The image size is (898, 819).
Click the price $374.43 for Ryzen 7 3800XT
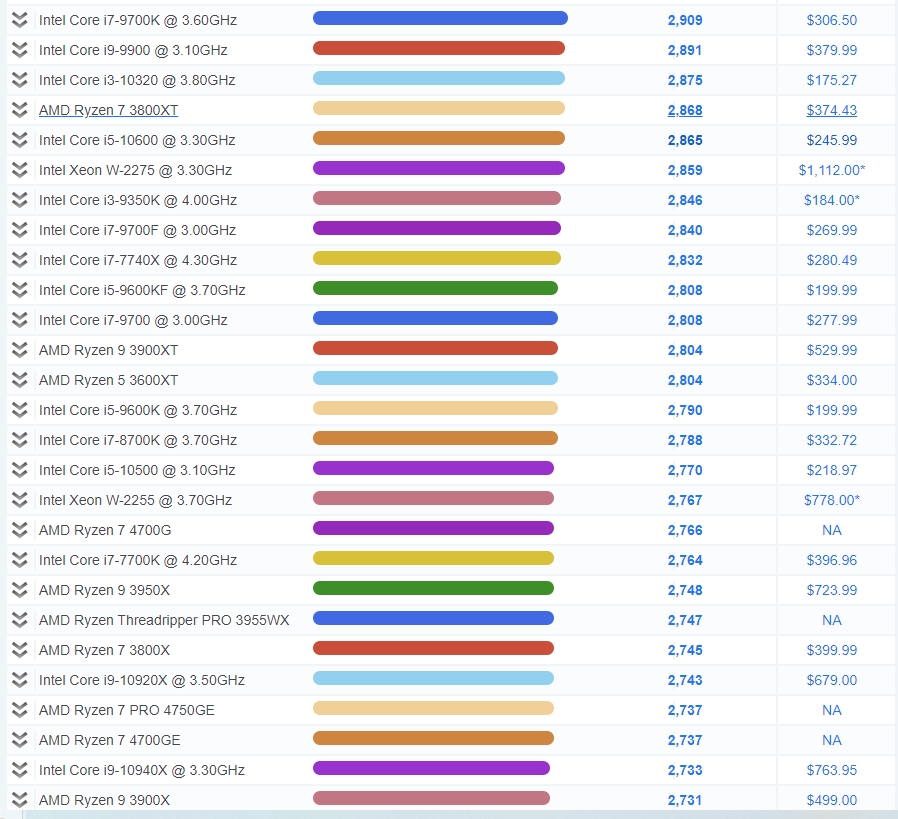pos(832,110)
